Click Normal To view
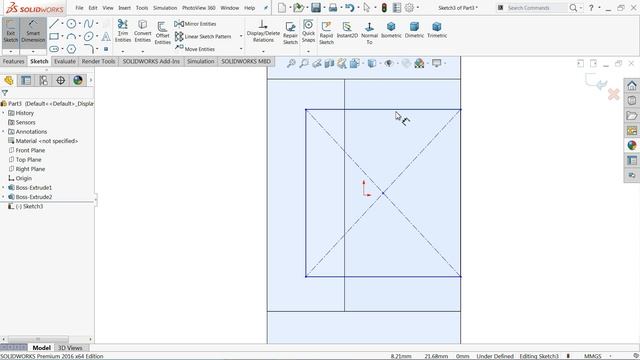The image size is (640, 360). coord(369,33)
